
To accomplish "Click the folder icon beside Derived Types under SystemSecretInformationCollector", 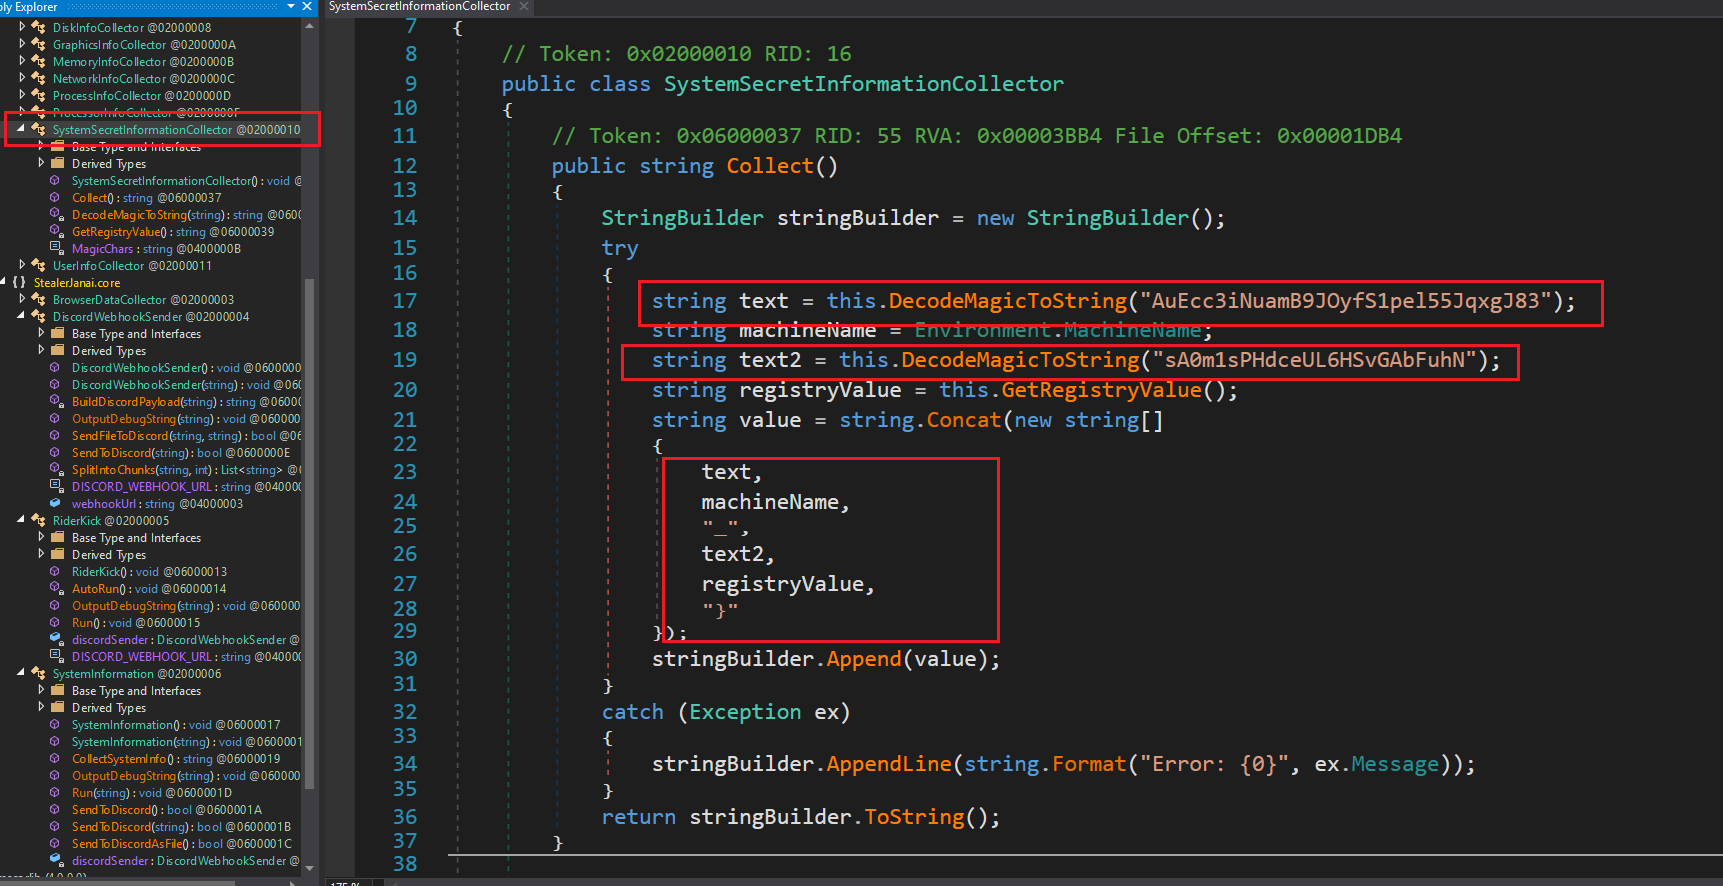I will pyautogui.click(x=57, y=164).
